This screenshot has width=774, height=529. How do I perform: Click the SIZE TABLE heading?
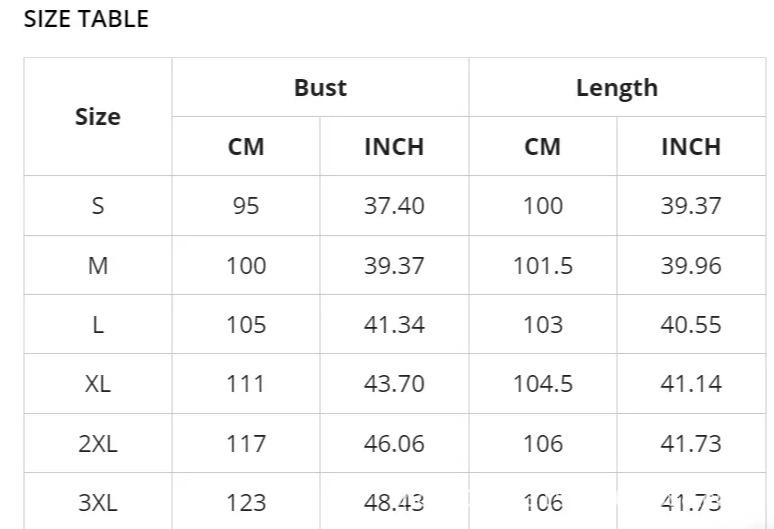(x=86, y=19)
